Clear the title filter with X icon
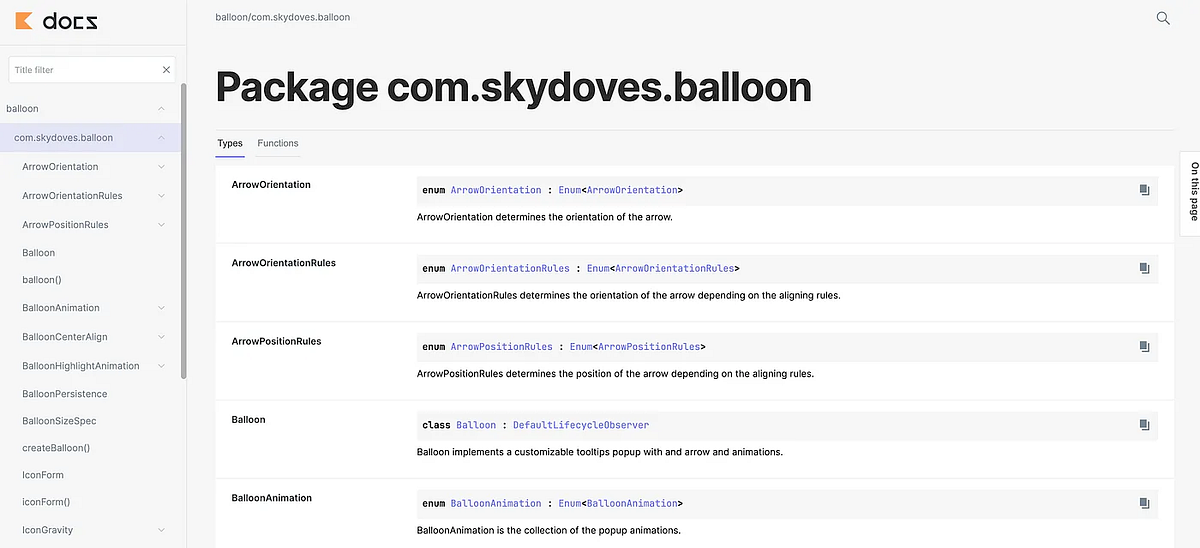The height and width of the screenshot is (548, 1200). point(166,70)
